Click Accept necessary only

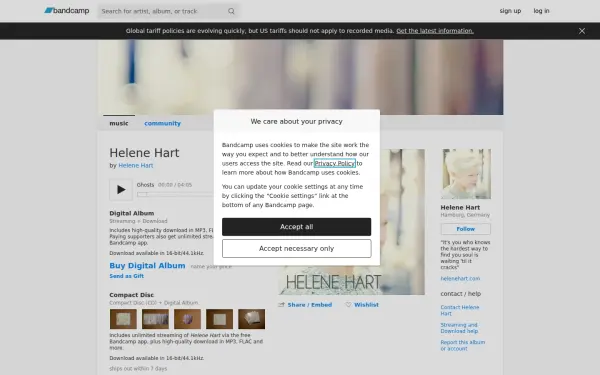click(x=296, y=248)
